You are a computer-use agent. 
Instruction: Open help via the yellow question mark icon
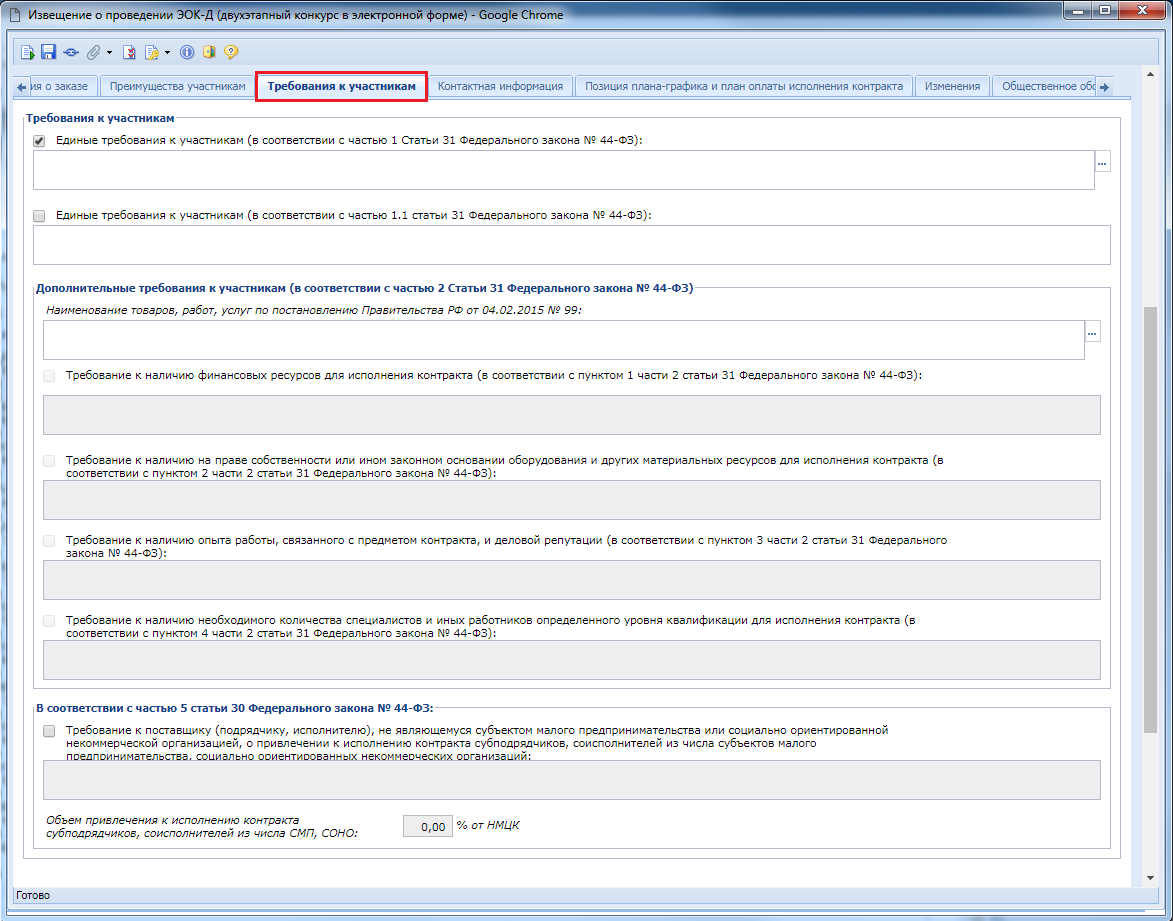[x=231, y=52]
